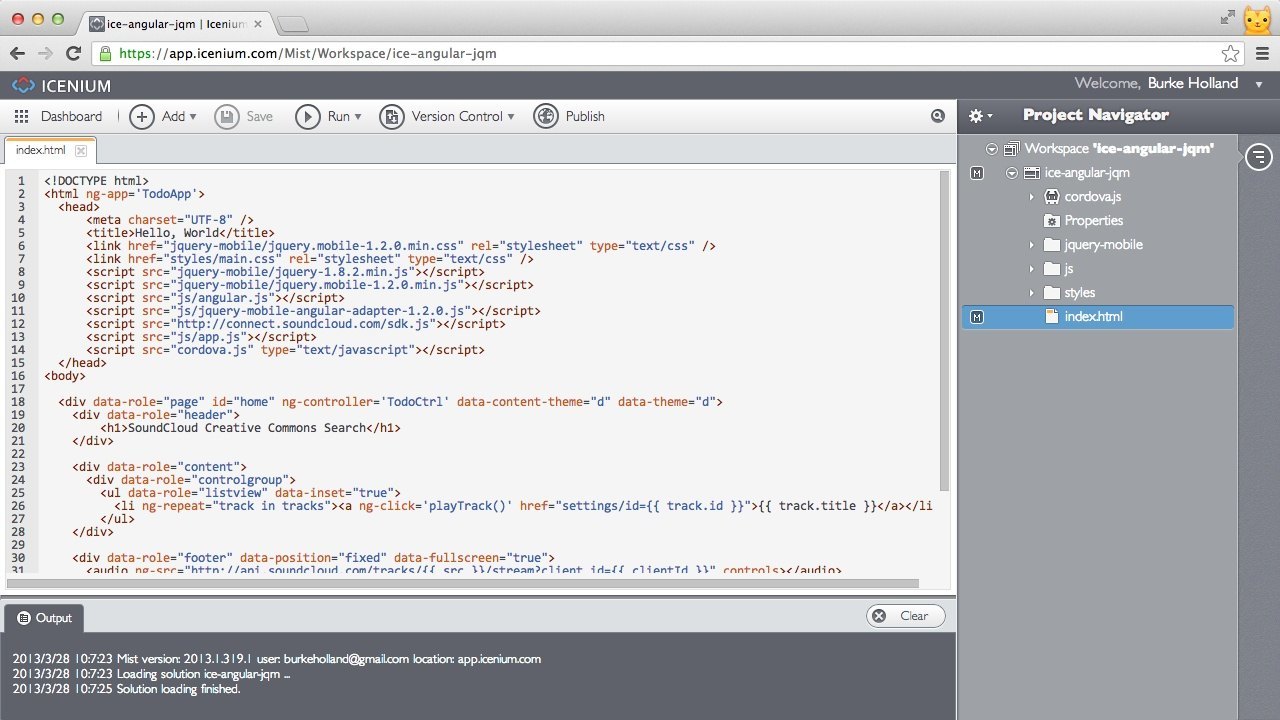Click the 'Solution loading finished.' log line

tap(126, 689)
